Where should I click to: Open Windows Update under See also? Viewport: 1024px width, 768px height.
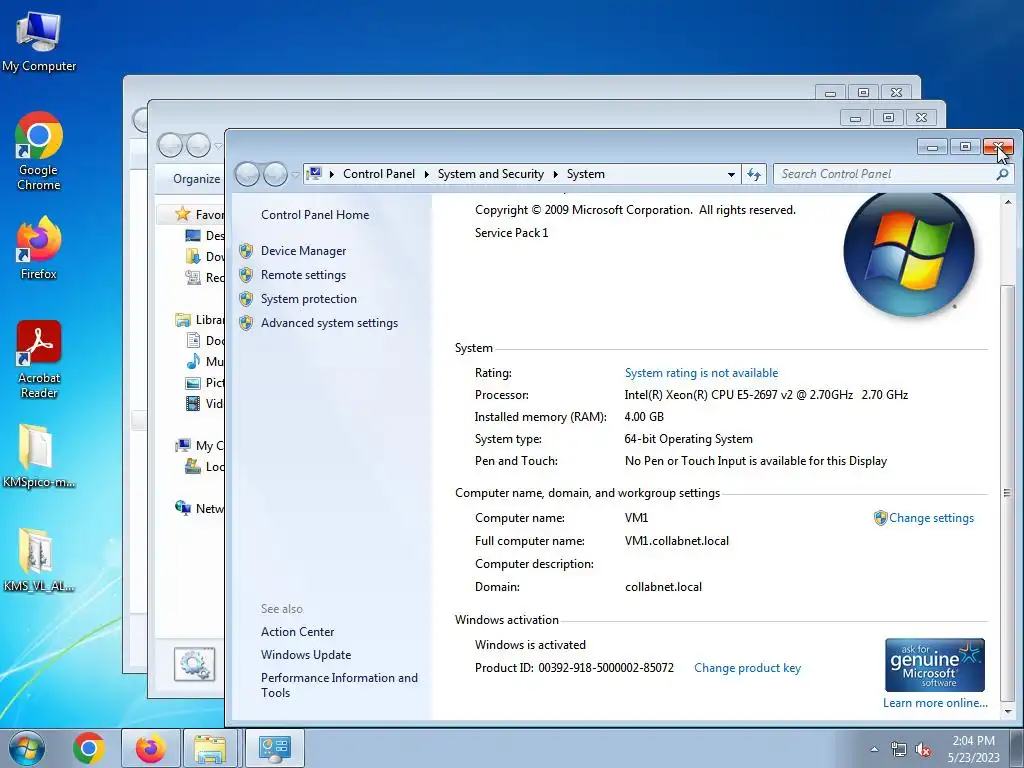(x=306, y=654)
